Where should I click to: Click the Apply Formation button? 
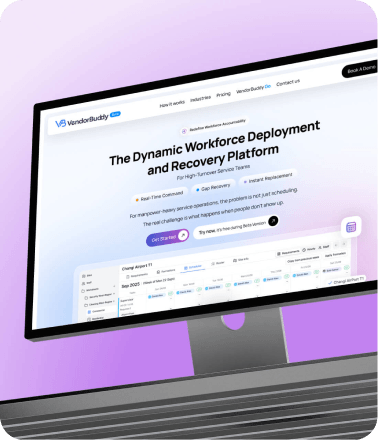point(335,254)
